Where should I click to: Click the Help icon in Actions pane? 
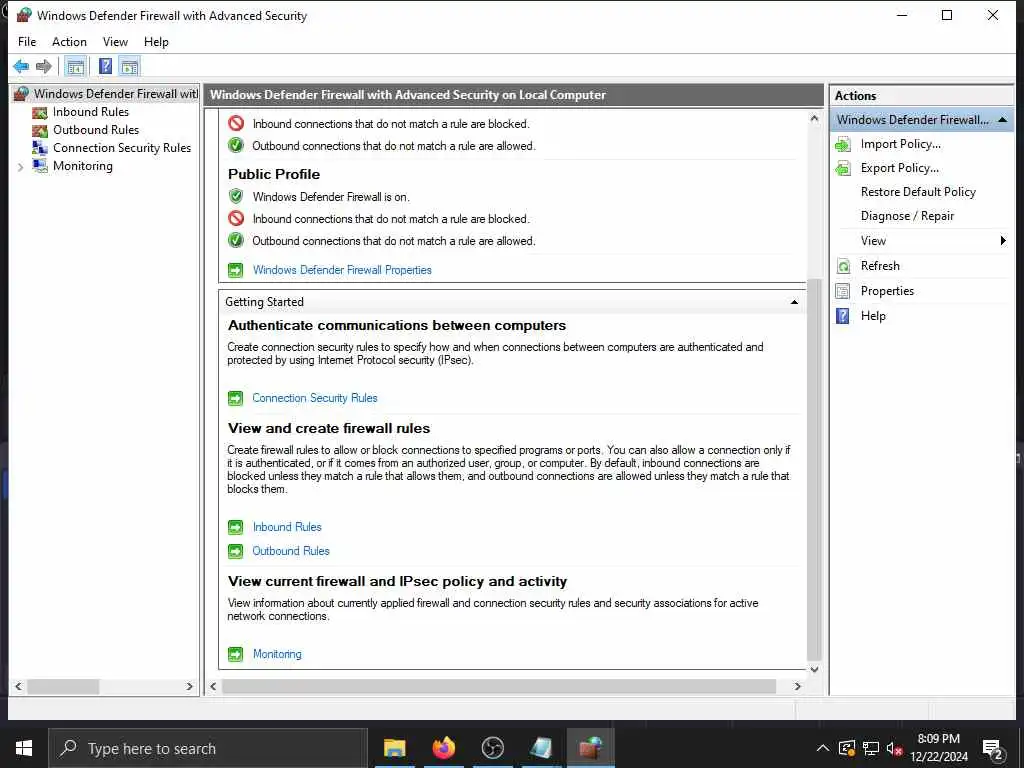[x=843, y=316]
